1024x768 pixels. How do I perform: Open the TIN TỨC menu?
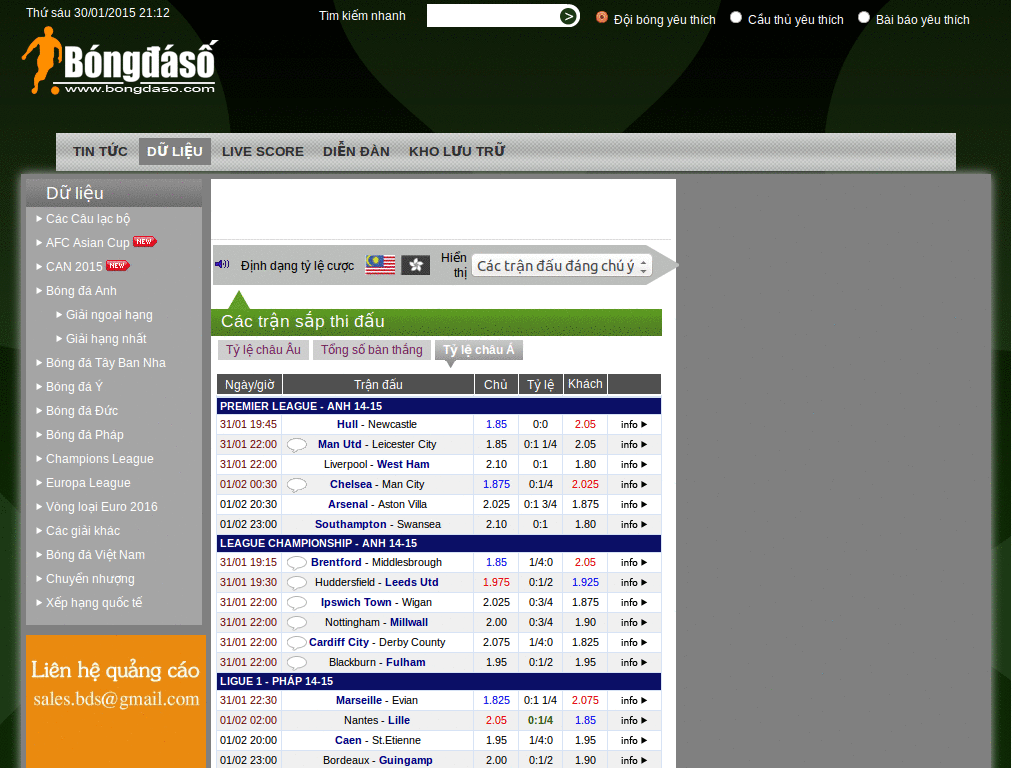[x=100, y=152]
